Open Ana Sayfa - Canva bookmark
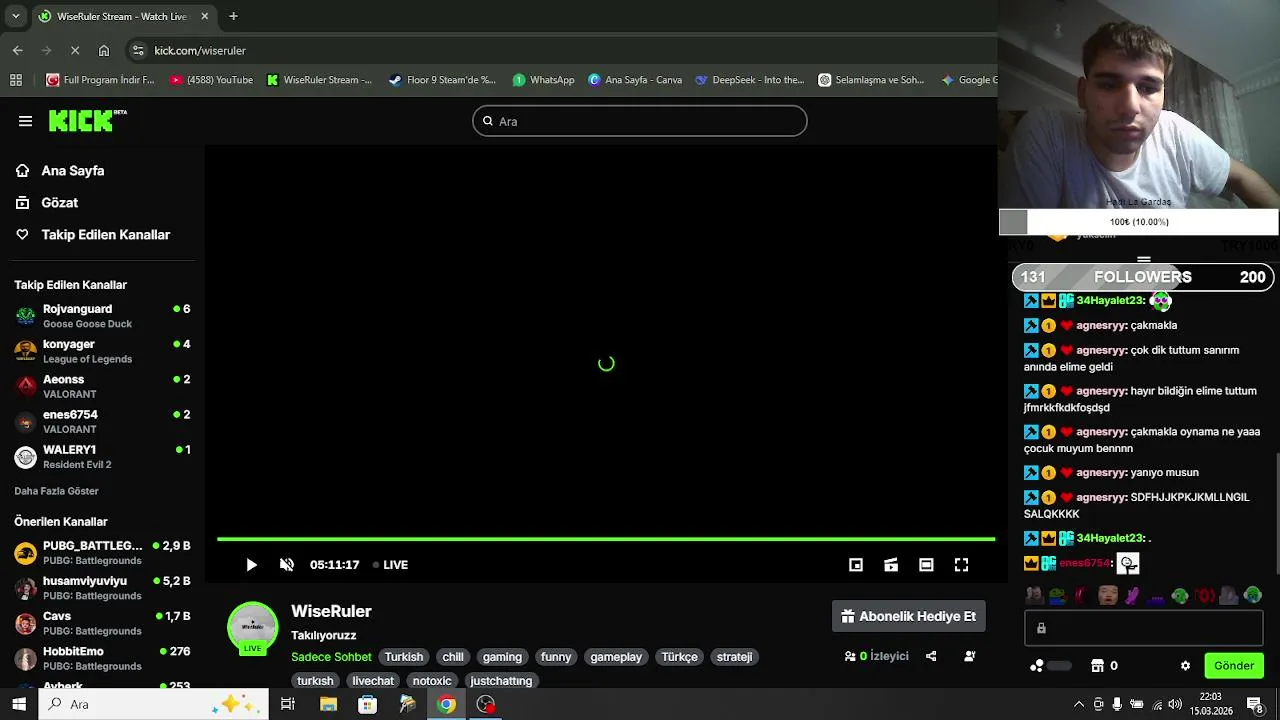 635,80
